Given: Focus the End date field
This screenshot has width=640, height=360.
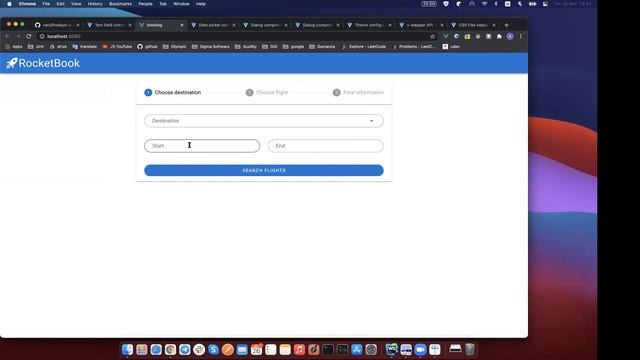Looking at the screenshot, I should tap(326, 146).
